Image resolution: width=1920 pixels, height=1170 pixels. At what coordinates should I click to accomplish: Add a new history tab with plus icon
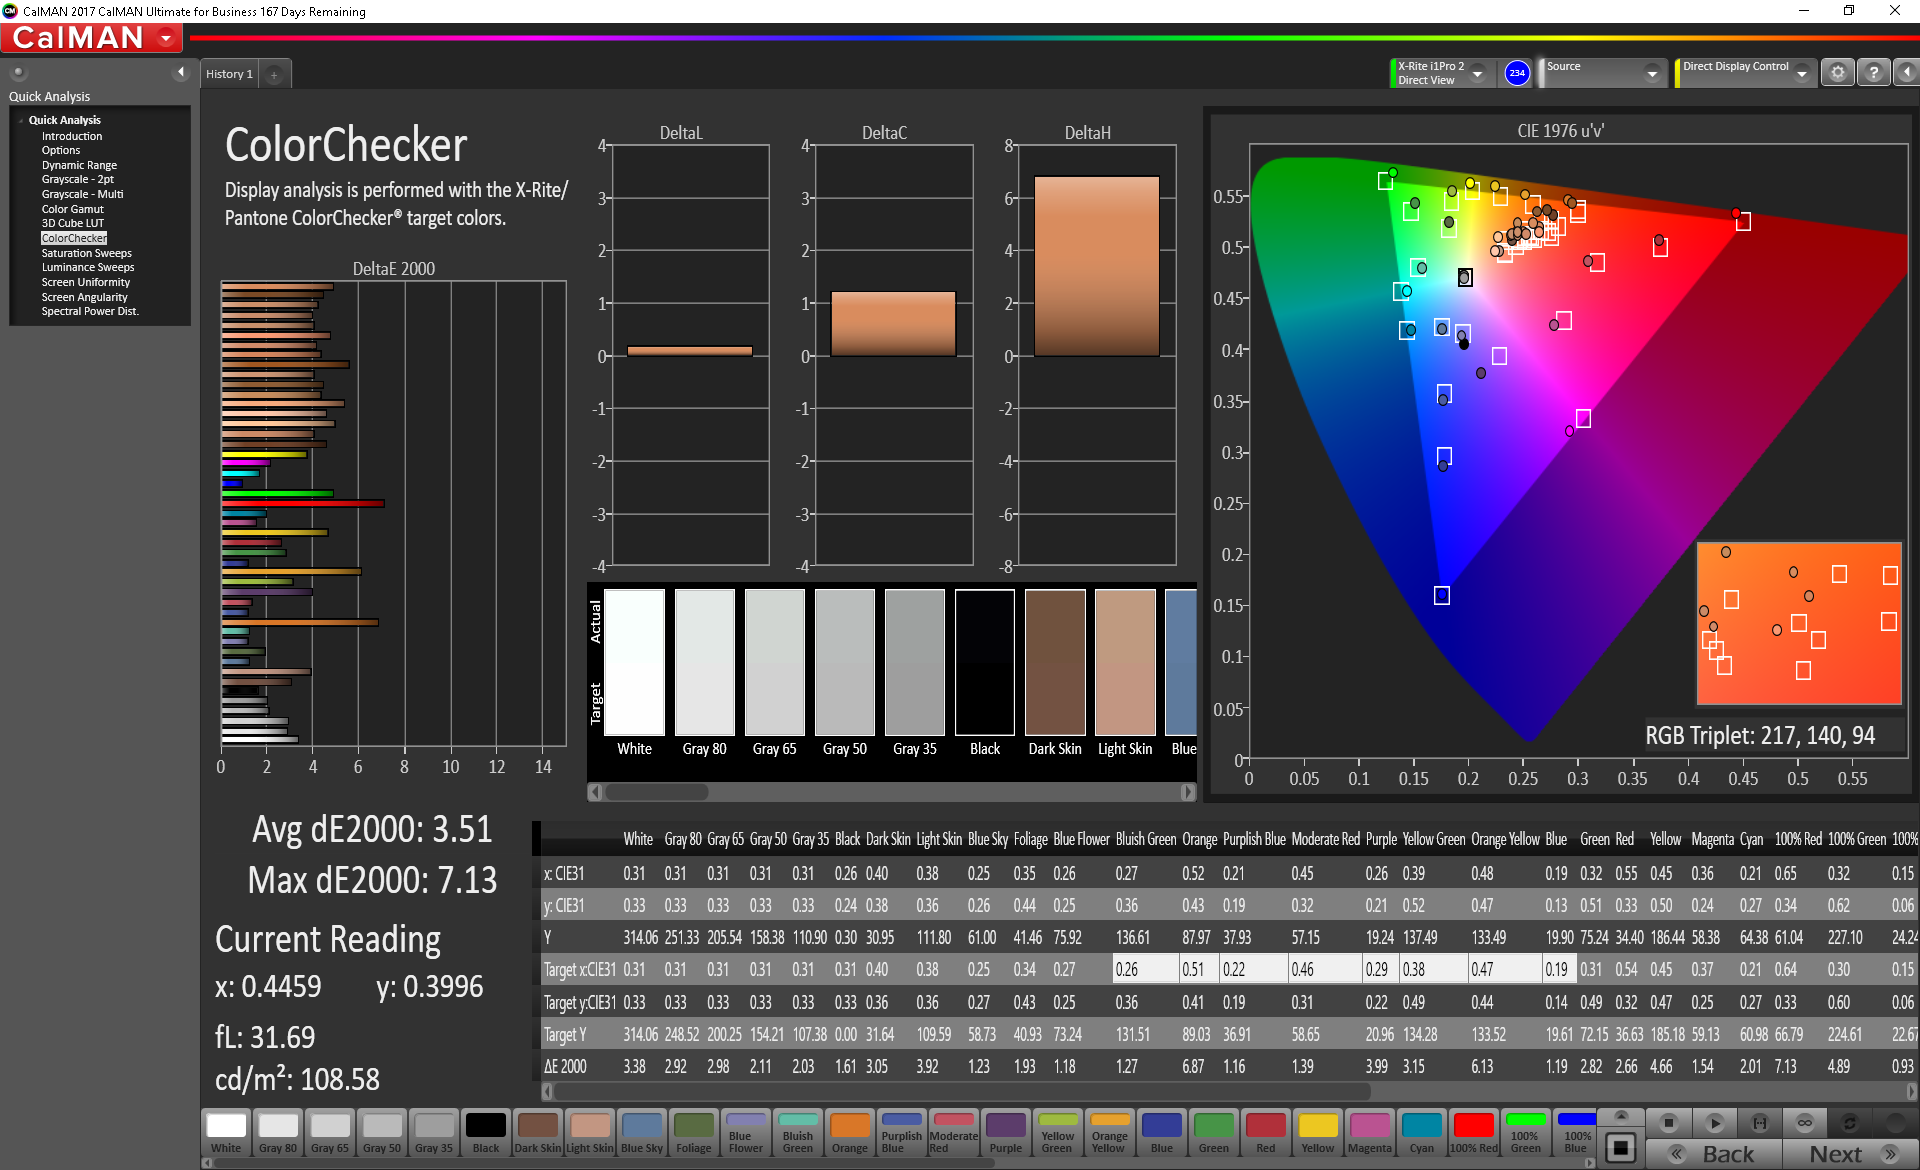click(x=274, y=75)
